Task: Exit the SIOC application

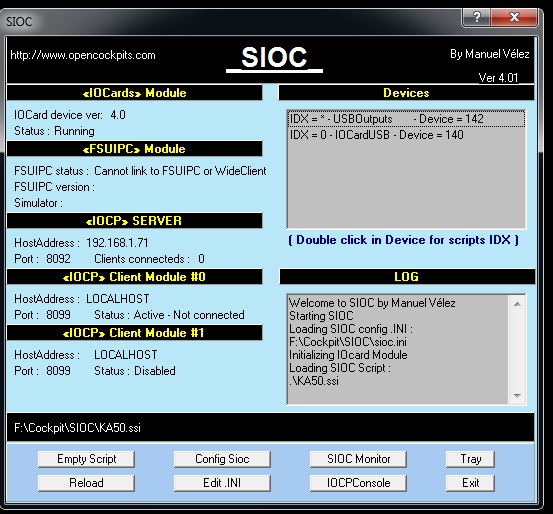Action: [470, 483]
